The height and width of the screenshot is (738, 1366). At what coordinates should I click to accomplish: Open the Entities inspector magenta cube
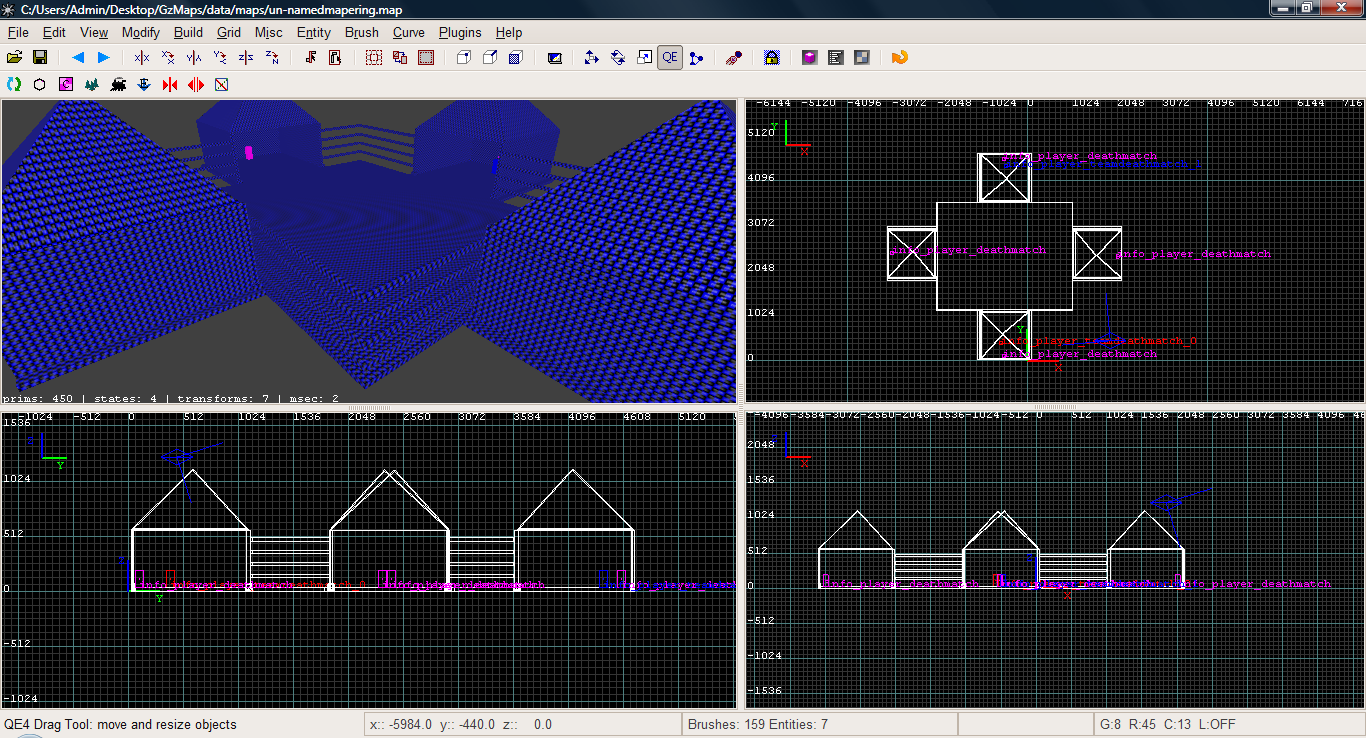pos(810,58)
